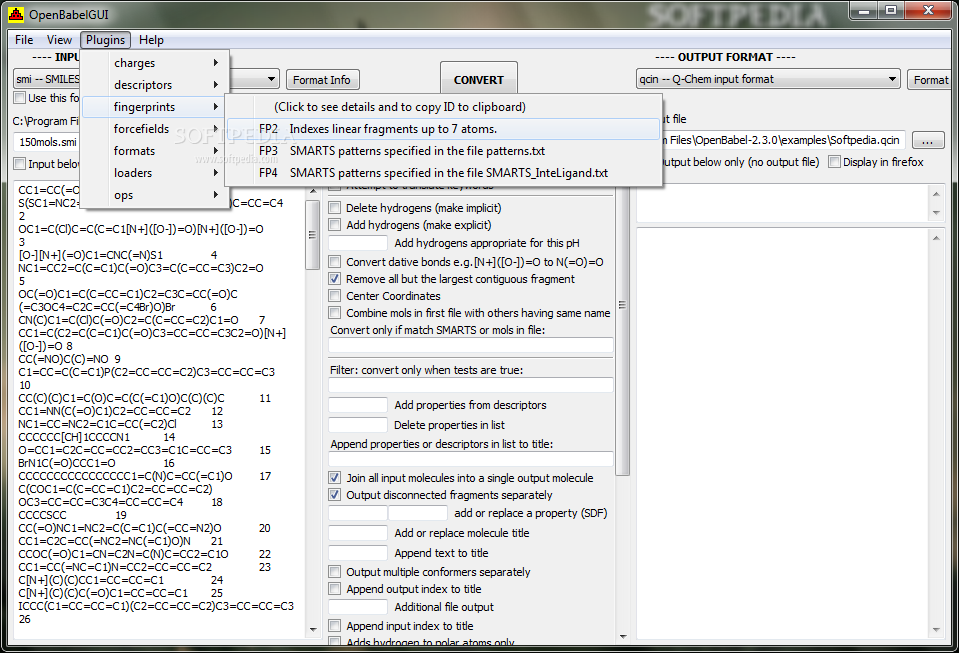959x653 pixels.
Task: Click the large output text area
Action: point(783,433)
